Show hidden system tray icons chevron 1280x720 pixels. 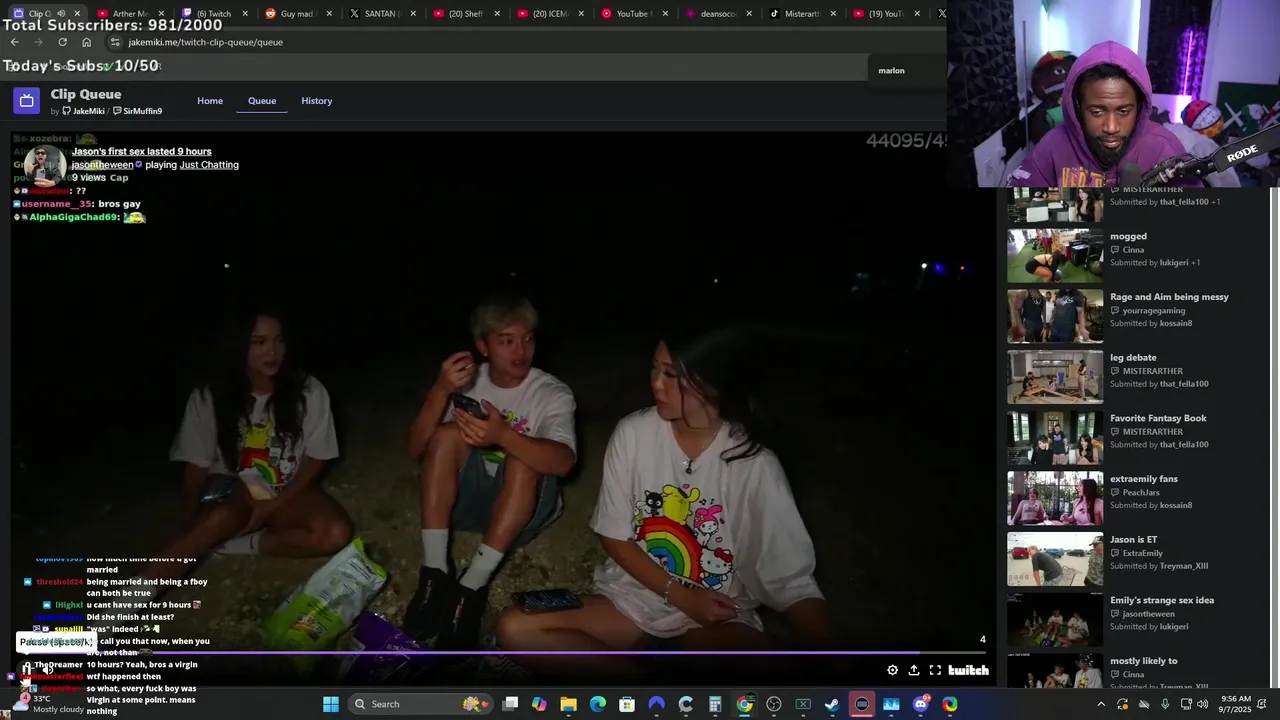tap(1101, 704)
